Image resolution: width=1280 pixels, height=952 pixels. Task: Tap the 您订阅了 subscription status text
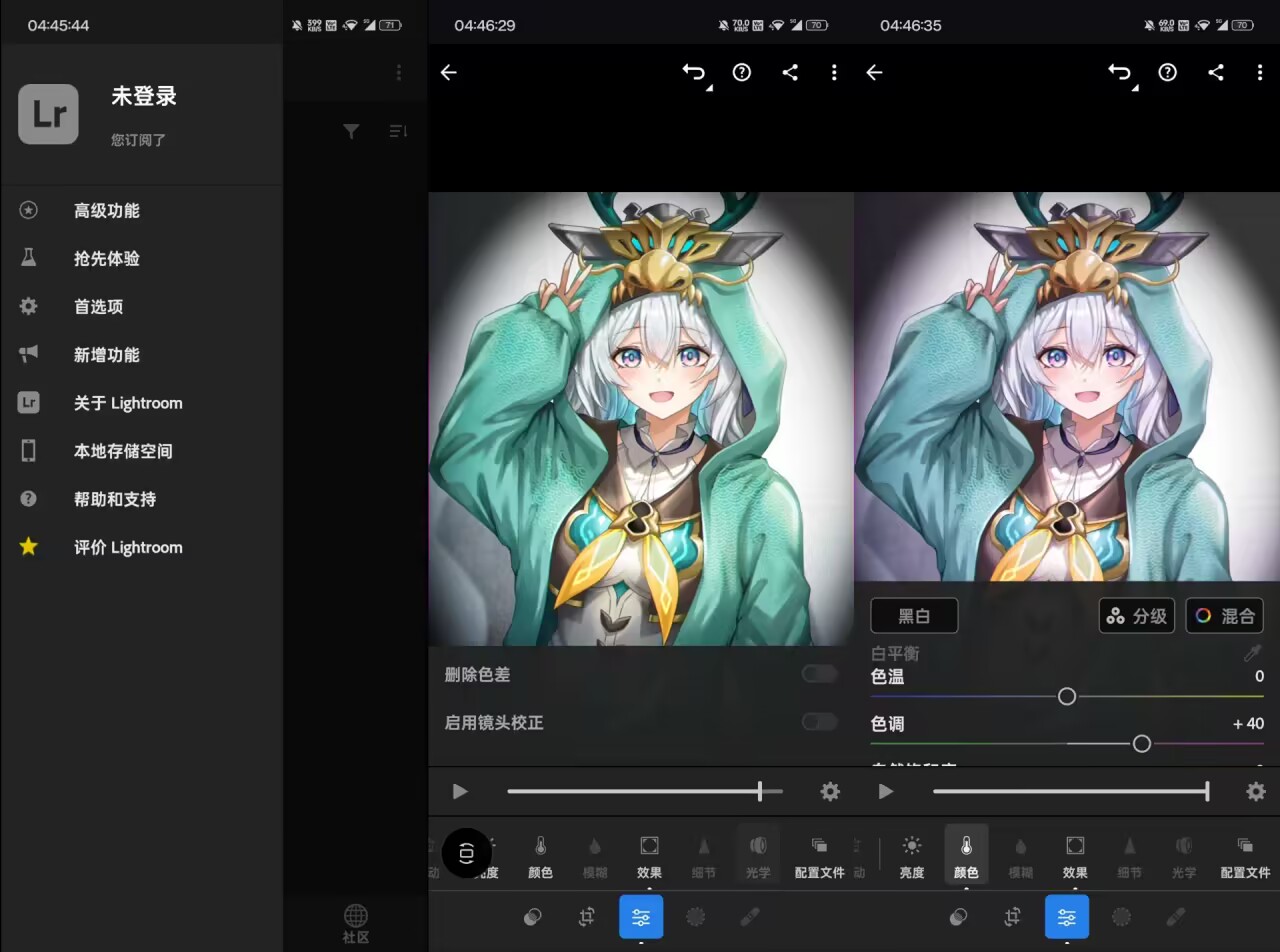coord(138,140)
